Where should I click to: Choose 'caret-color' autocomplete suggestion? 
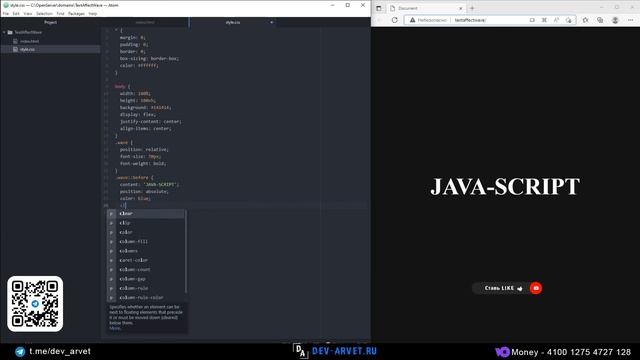click(x=146, y=260)
